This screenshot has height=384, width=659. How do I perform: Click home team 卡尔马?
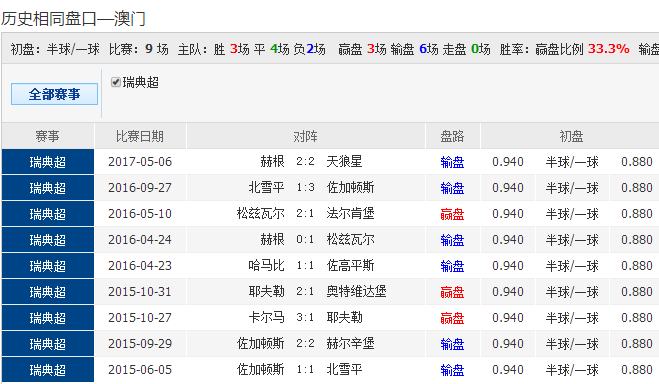click(266, 318)
